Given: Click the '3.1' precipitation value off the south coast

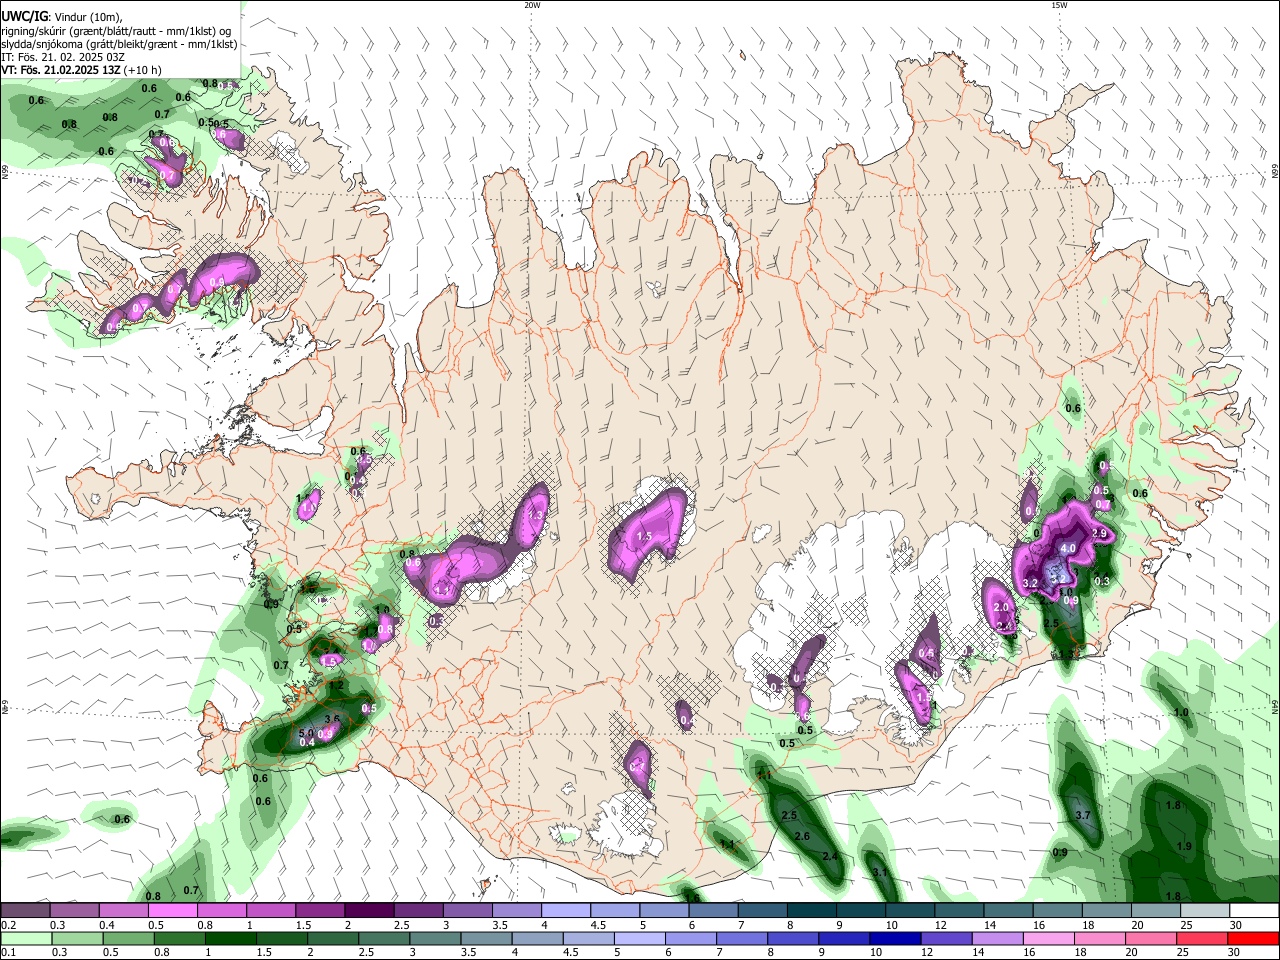Looking at the screenshot, I should (x=880, y=873).
